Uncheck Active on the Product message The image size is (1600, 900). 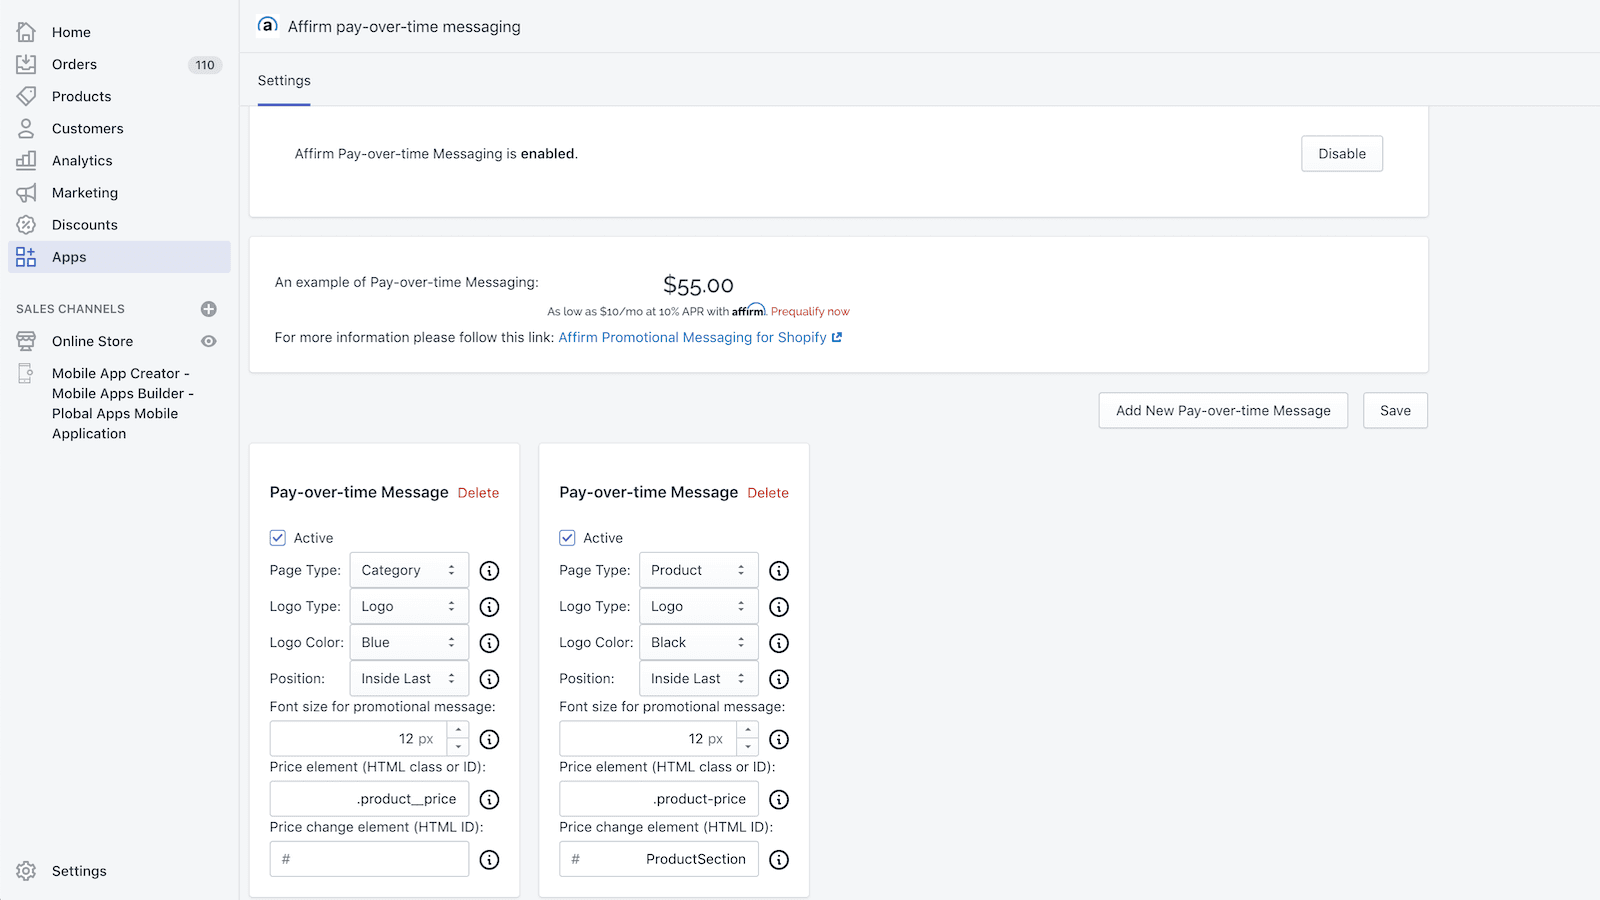click(567, 537)
